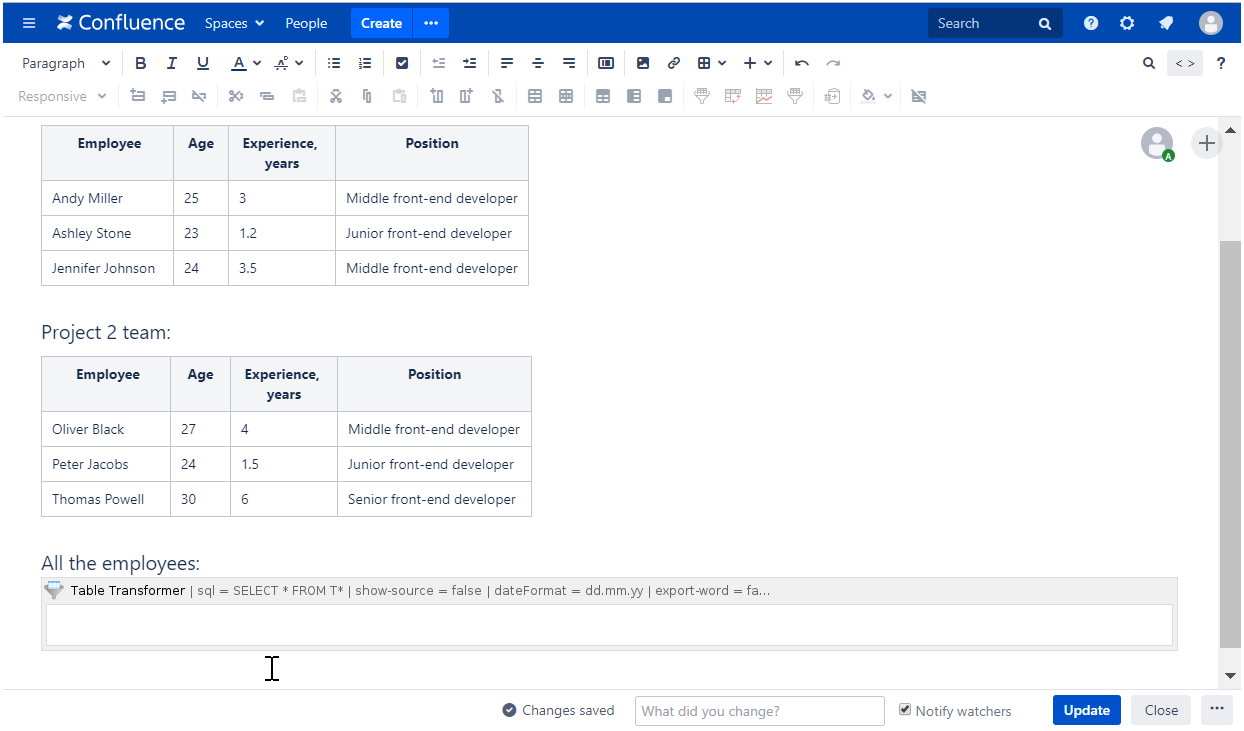The height and width of the screenshot is (731, 1244).
Task: Undo the last edit
Action: (x=801, y=63)
